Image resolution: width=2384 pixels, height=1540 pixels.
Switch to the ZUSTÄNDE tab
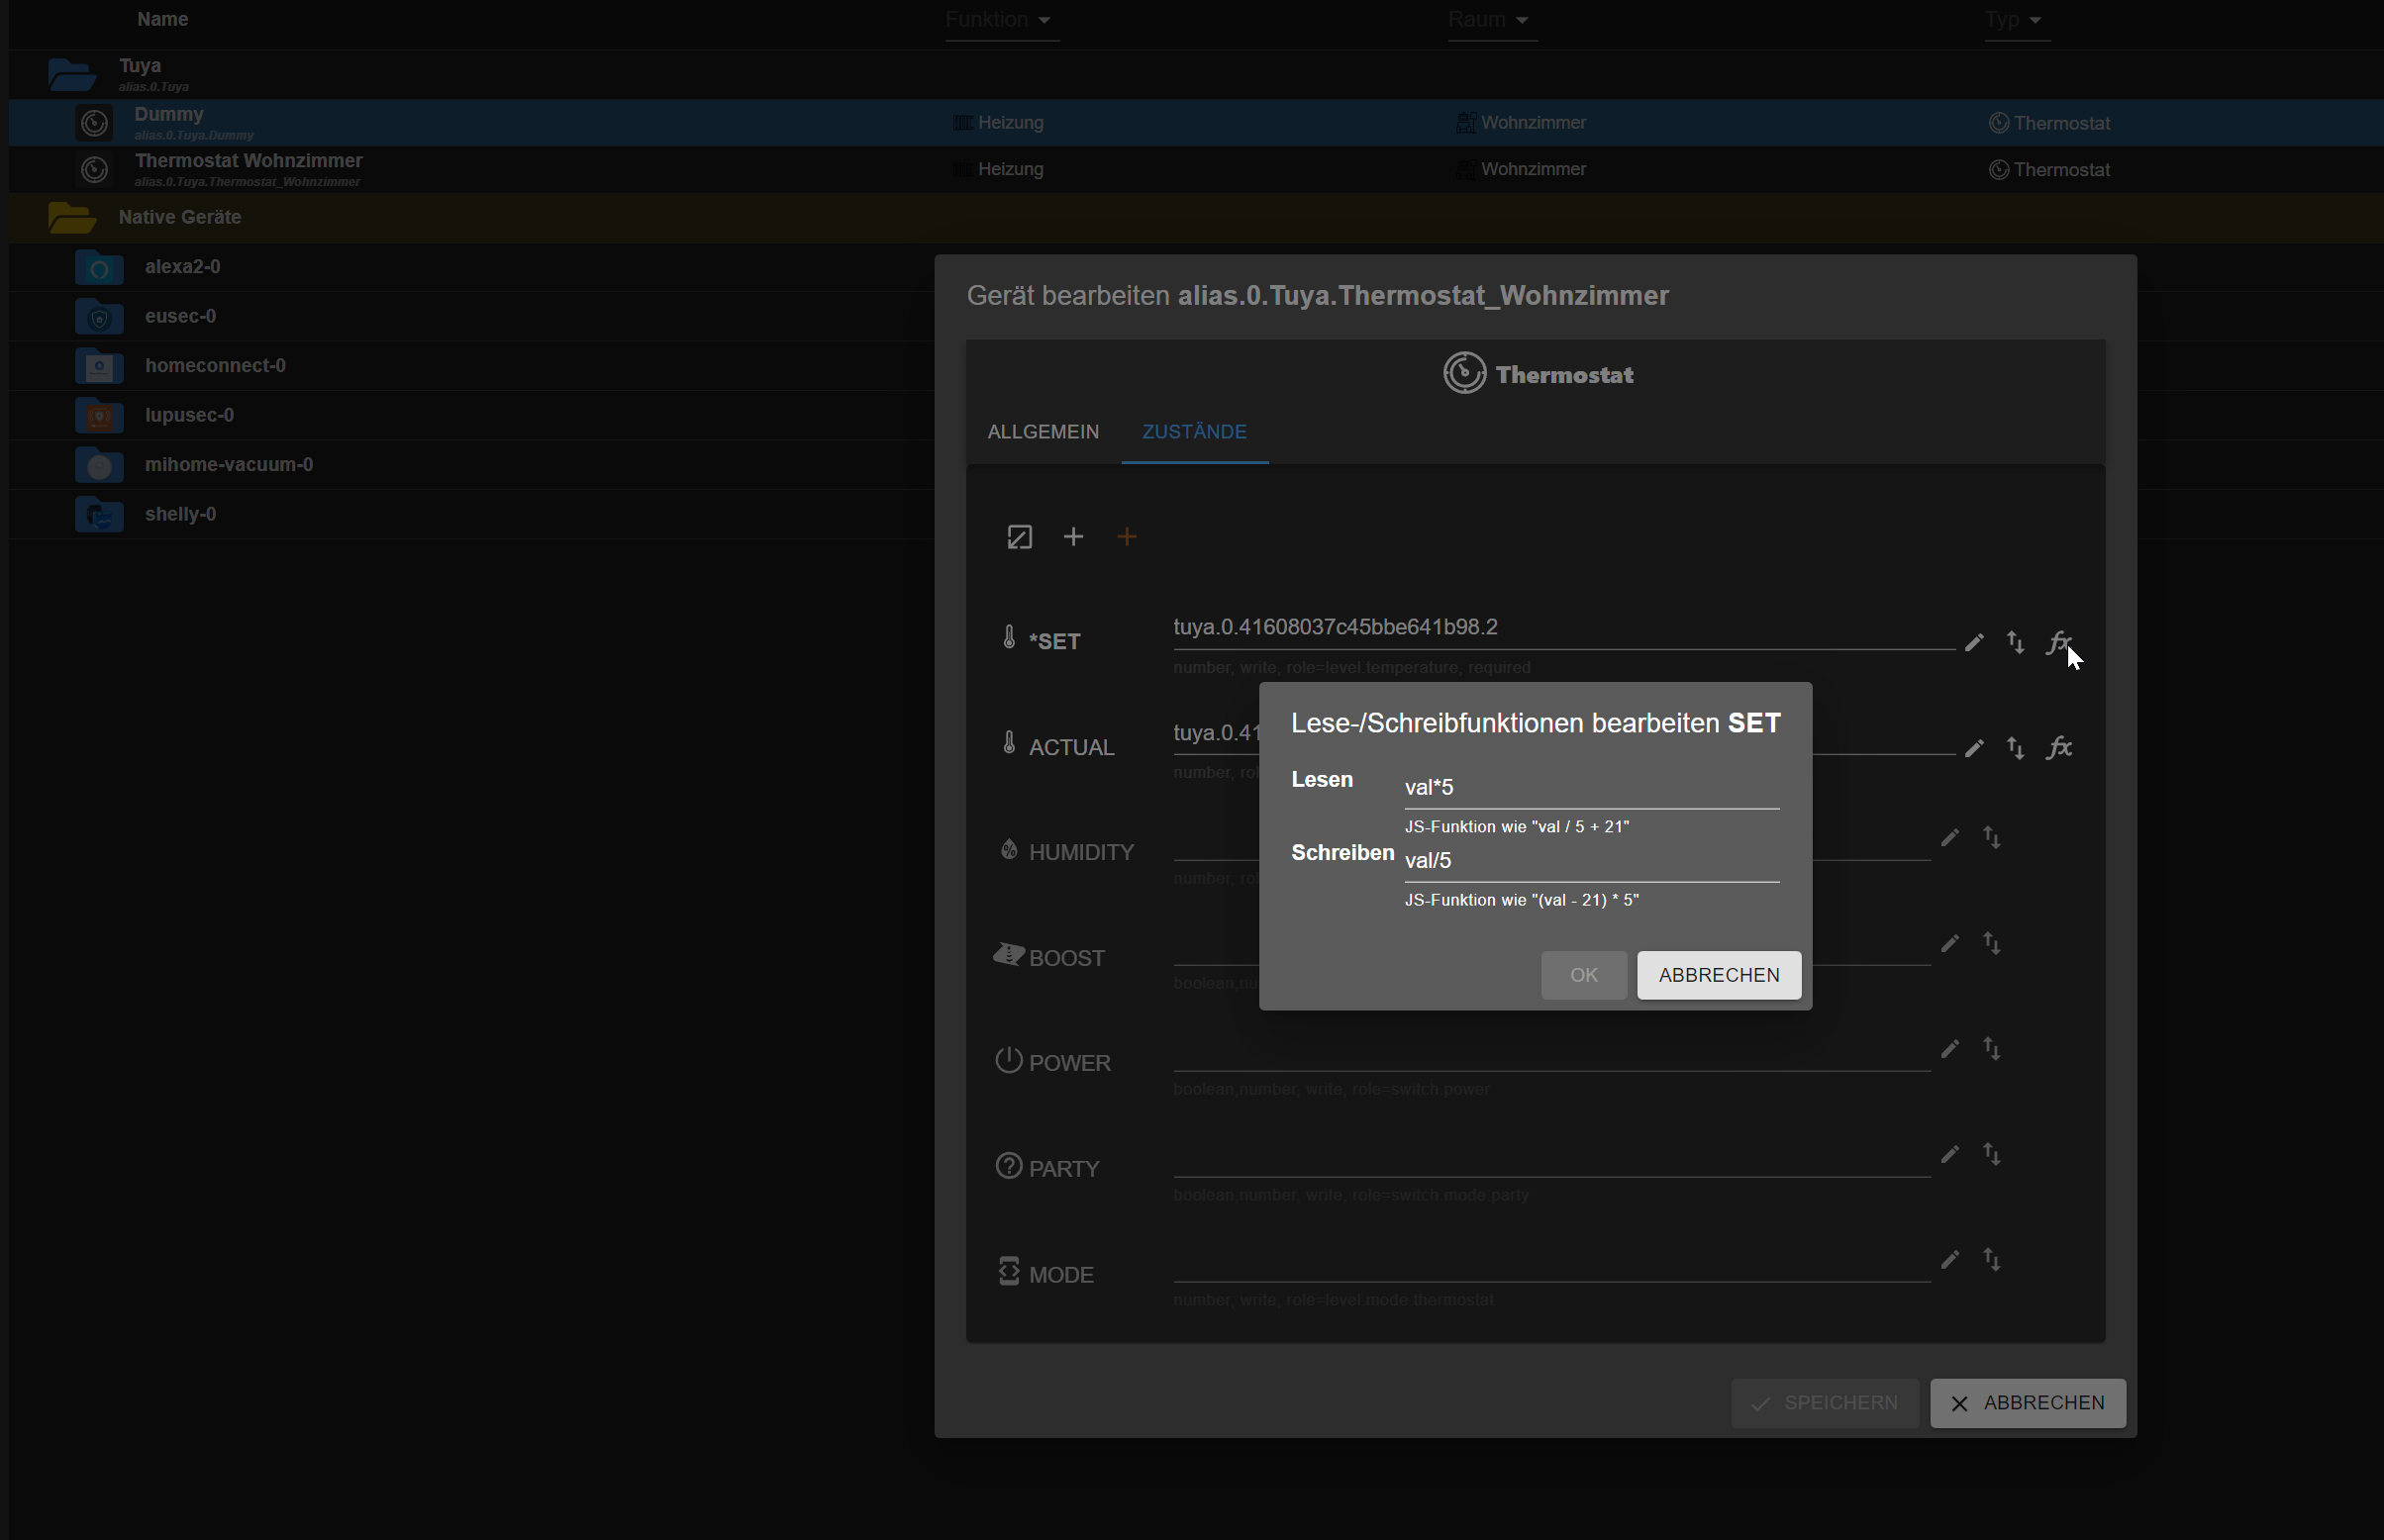coord(1194,431)
